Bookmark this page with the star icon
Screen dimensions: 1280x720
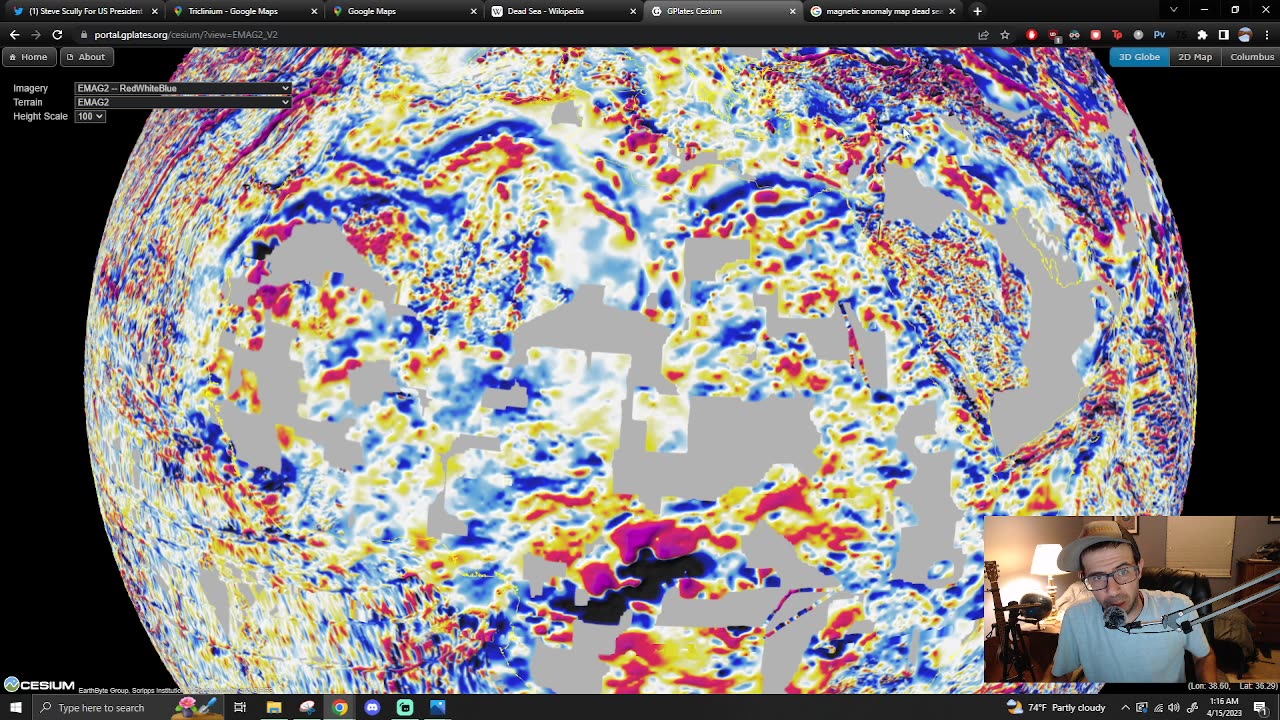(x=1005, y=35)
